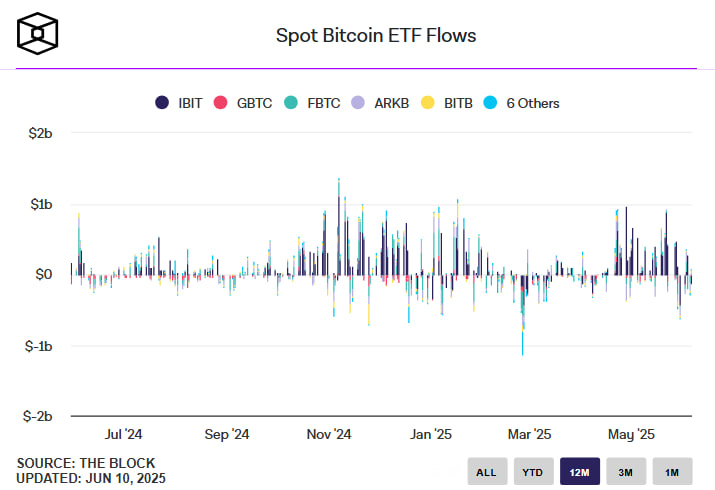The height and width of the screenshot is (490, 715).
Task: Click the Spot Bitcoin ETF Flows title
Action: pos(376,36)
